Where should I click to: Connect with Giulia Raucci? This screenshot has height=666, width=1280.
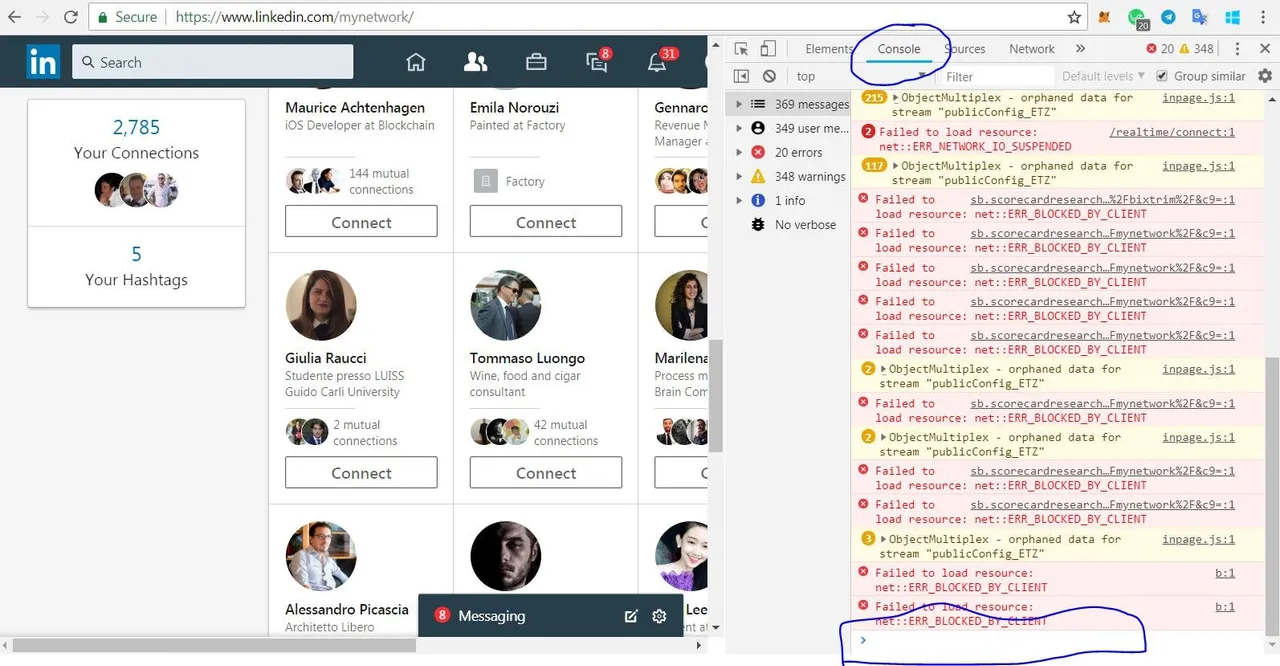coord(361,473)
